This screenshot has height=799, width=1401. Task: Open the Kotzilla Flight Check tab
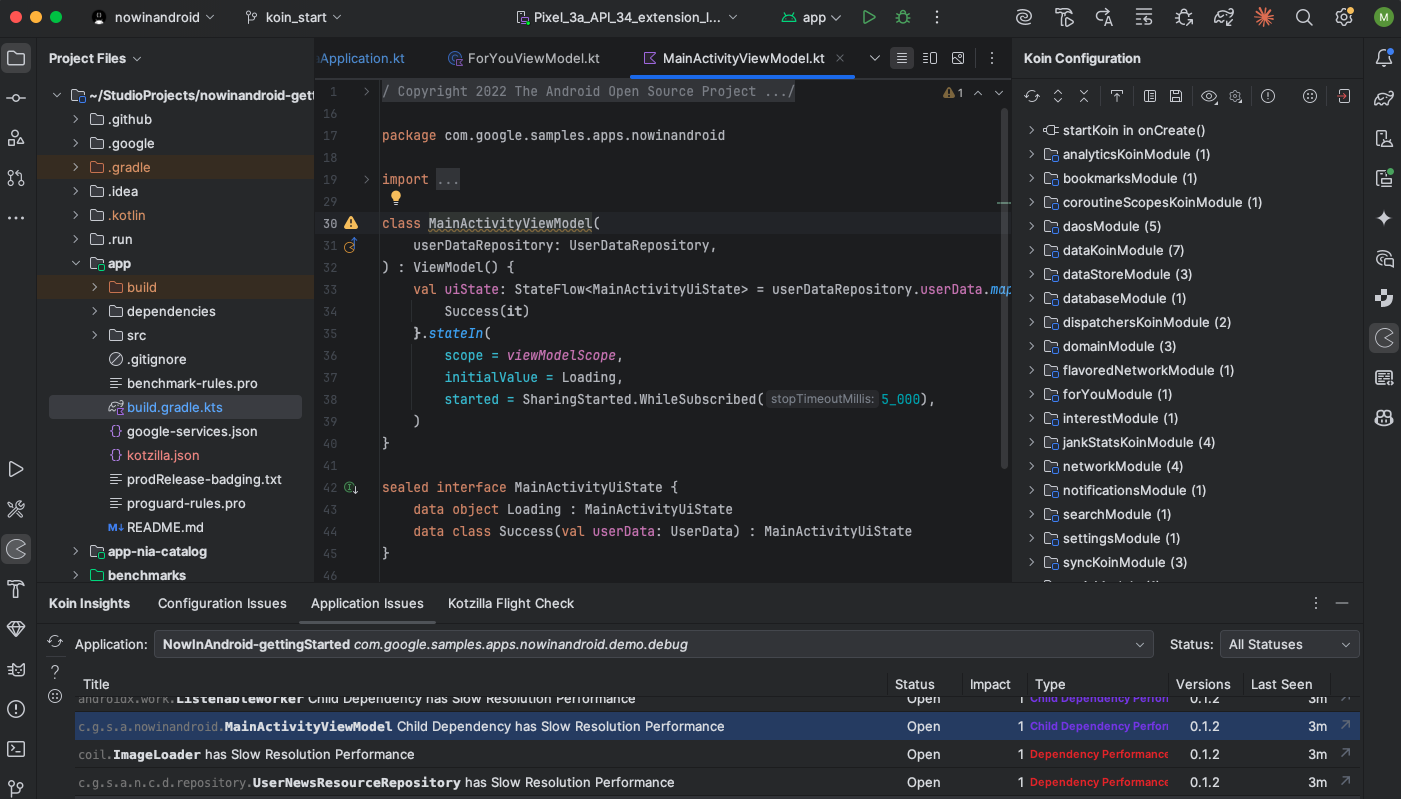pos(511,603)
